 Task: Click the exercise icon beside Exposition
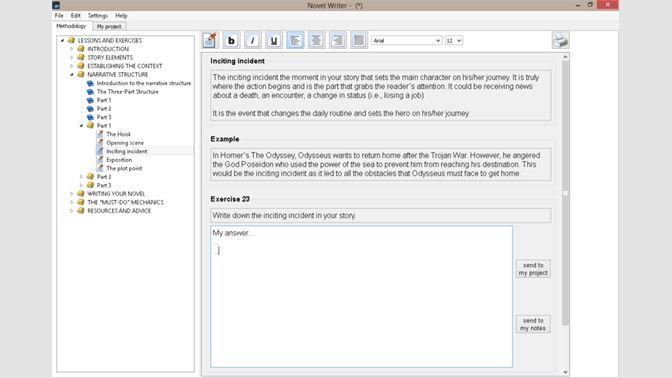[x=100, y=160]
